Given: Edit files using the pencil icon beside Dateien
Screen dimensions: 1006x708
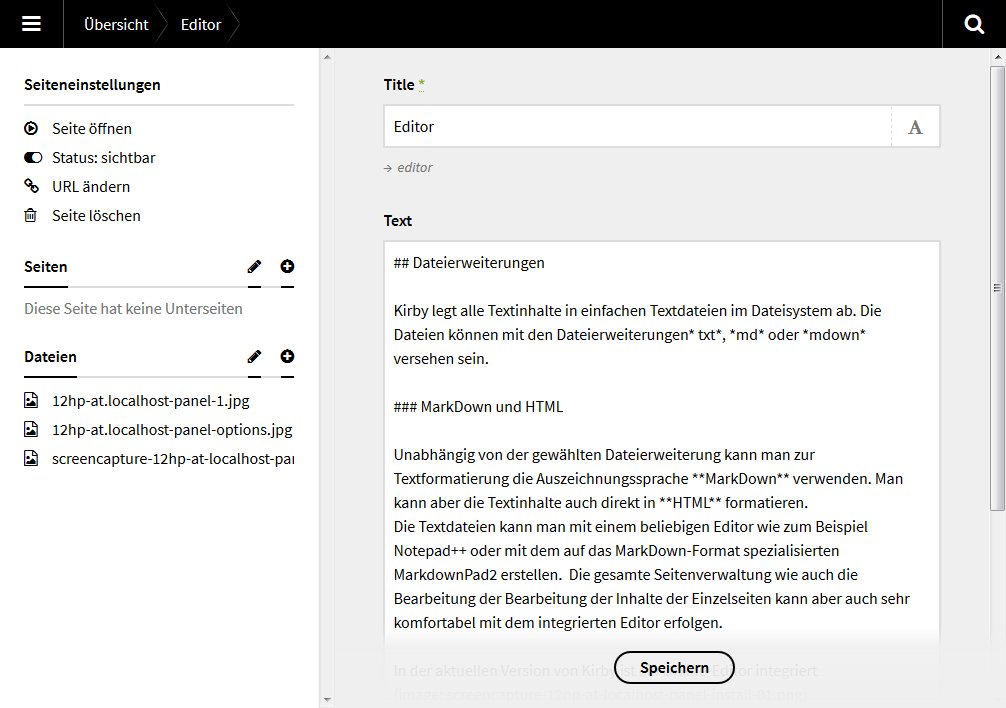Looking at the screenshot, I should [255, 357].
